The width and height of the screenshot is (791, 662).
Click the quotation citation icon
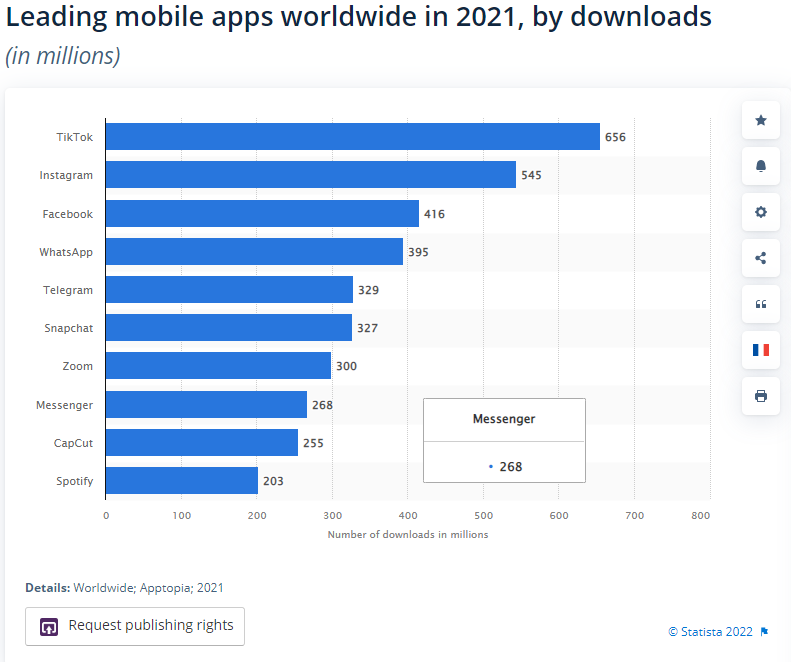tap(761, 304)
